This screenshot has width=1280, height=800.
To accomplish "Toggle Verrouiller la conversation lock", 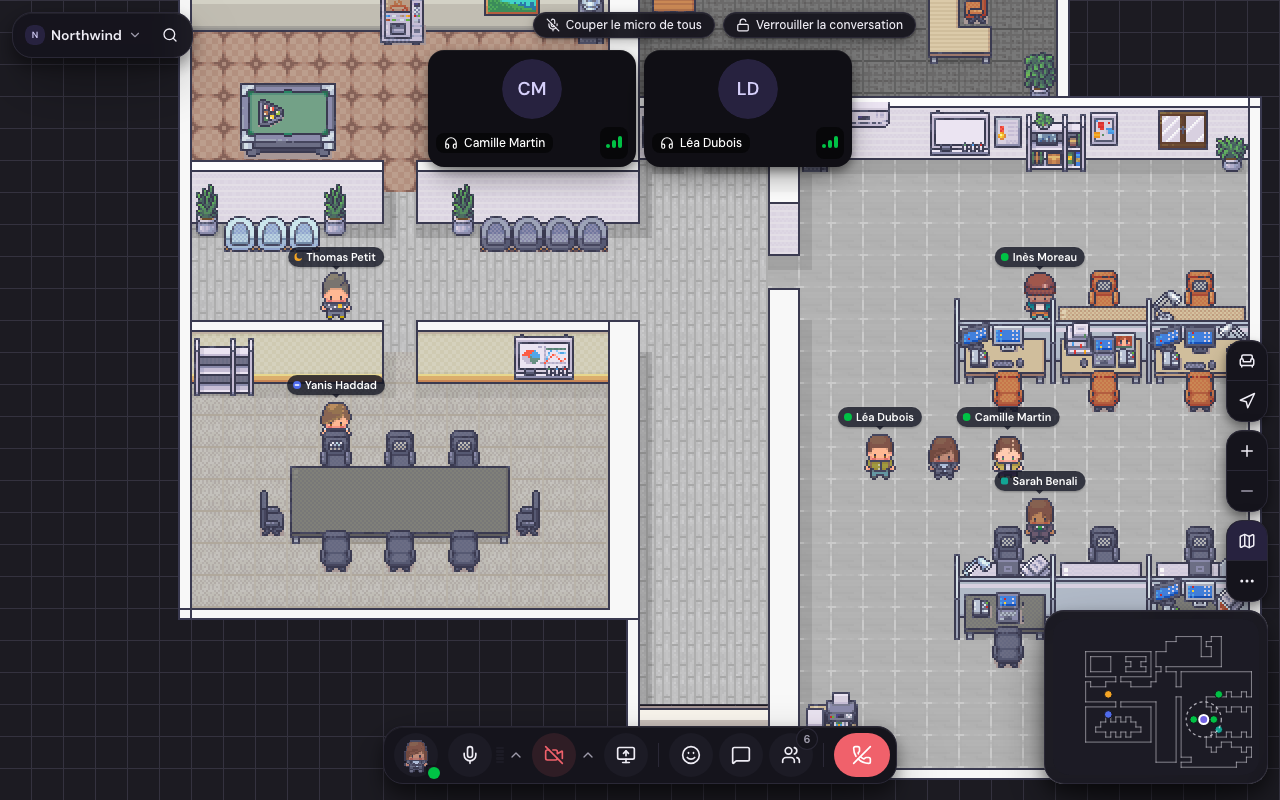I will point(819,25).
